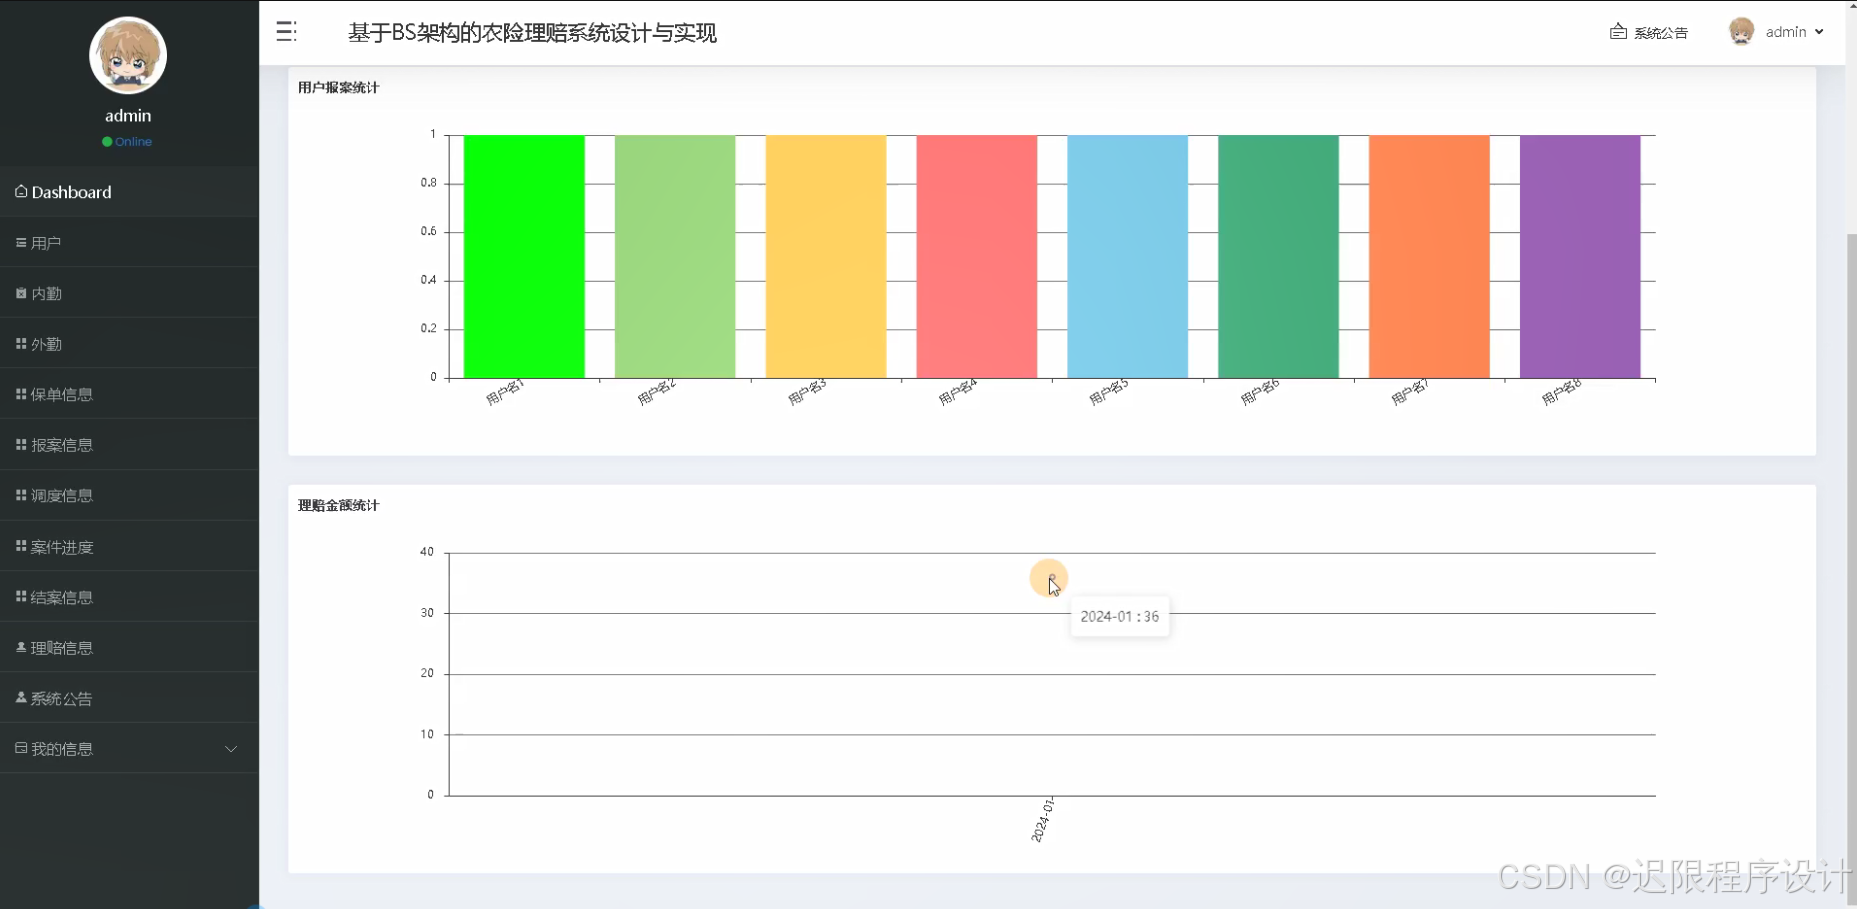
Task: Click the grid icon beside 案件进度
Action: point(21,546)
